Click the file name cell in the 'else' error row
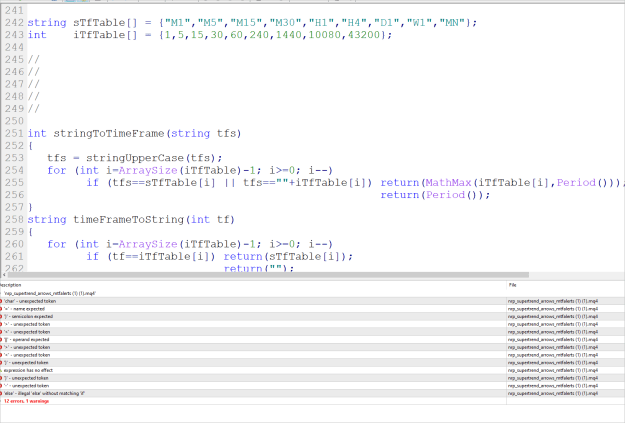Screen dimensions: 625x423 553,393
